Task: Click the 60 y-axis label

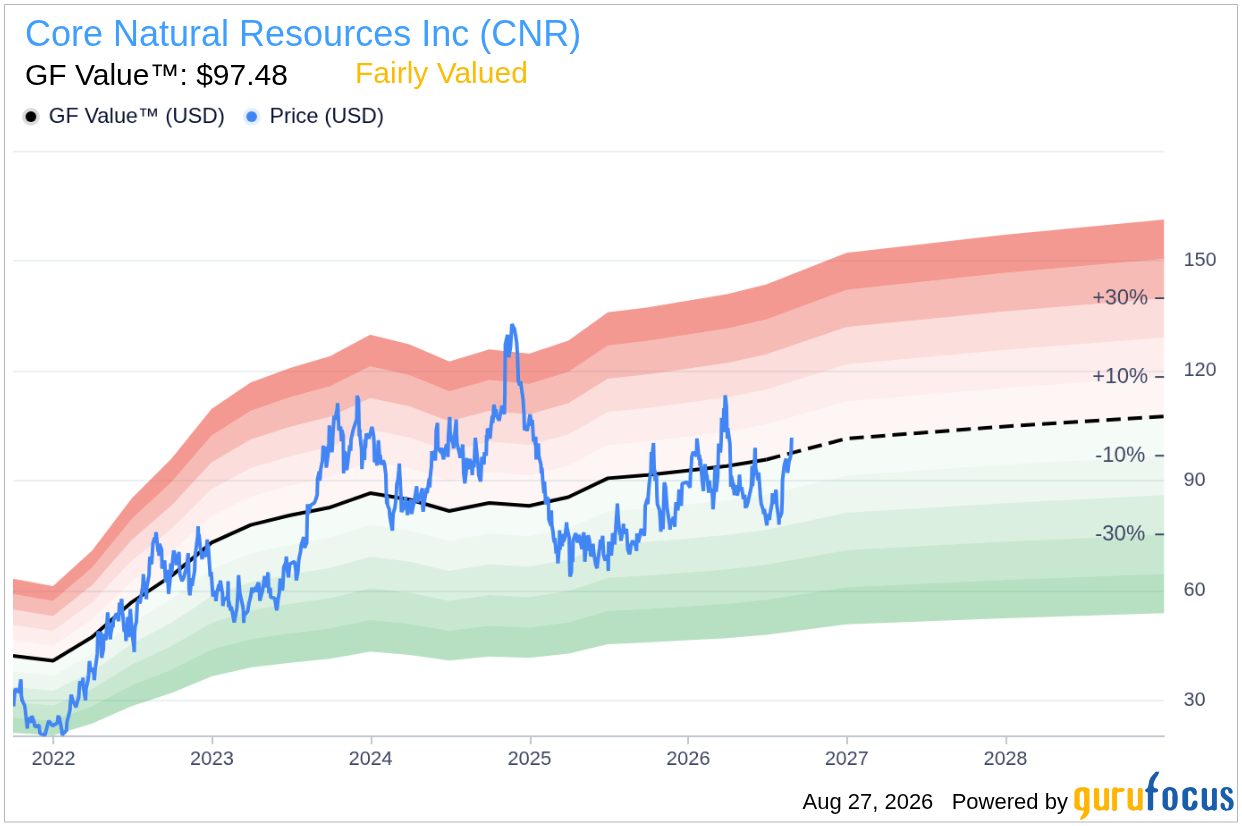Action: click(1195, 590)
